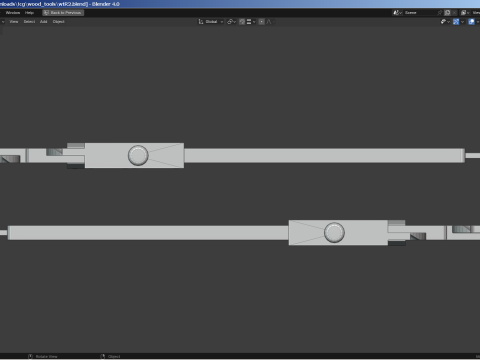Viewport: 480px width, 360px height.
Task: Open the Global transform orientation dropdown
Action: tap(211, 22)
